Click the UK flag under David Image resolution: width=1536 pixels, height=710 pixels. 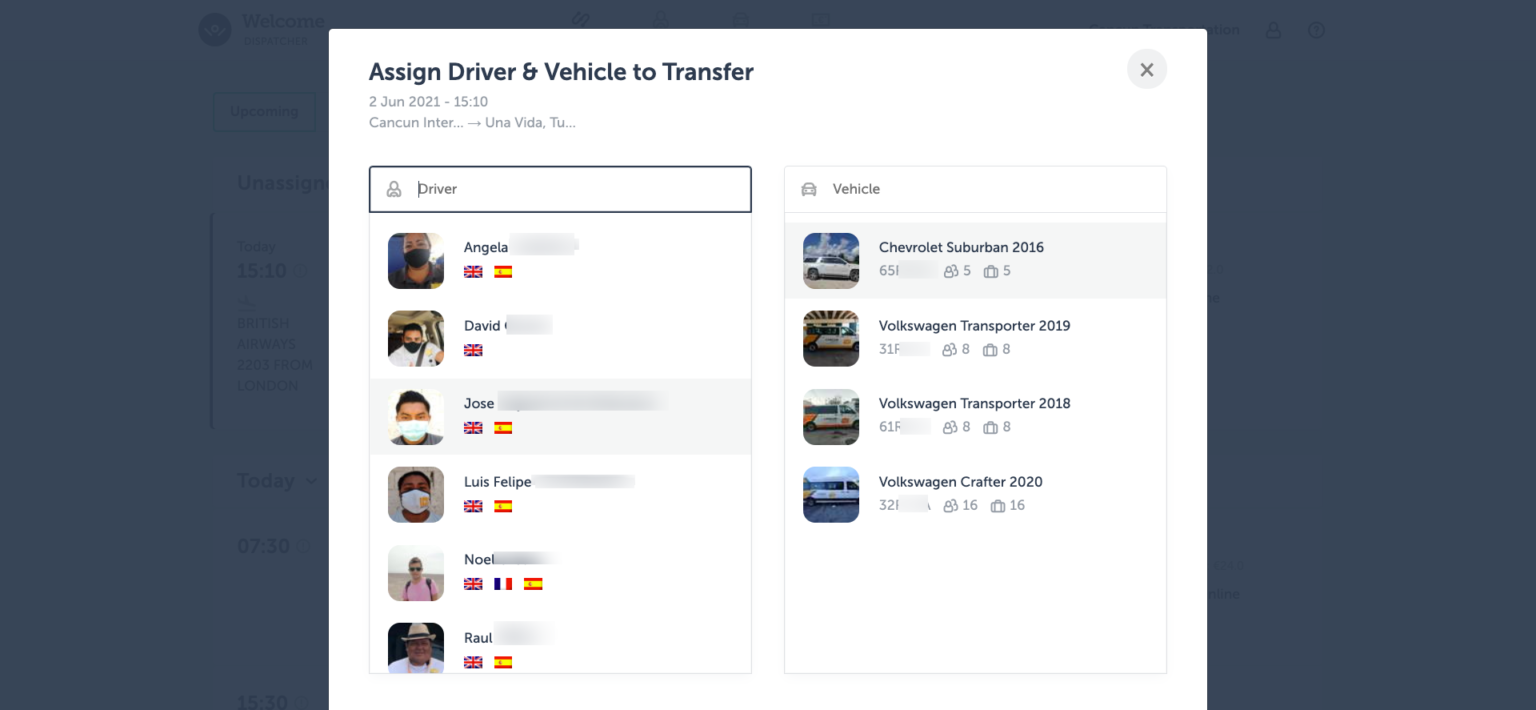473,350
